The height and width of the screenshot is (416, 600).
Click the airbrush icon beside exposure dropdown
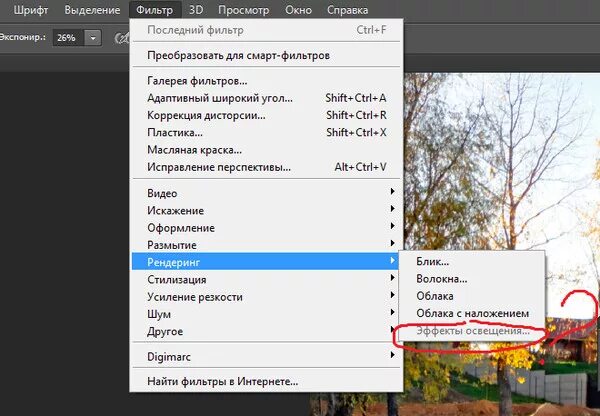[x=122, y=38]
